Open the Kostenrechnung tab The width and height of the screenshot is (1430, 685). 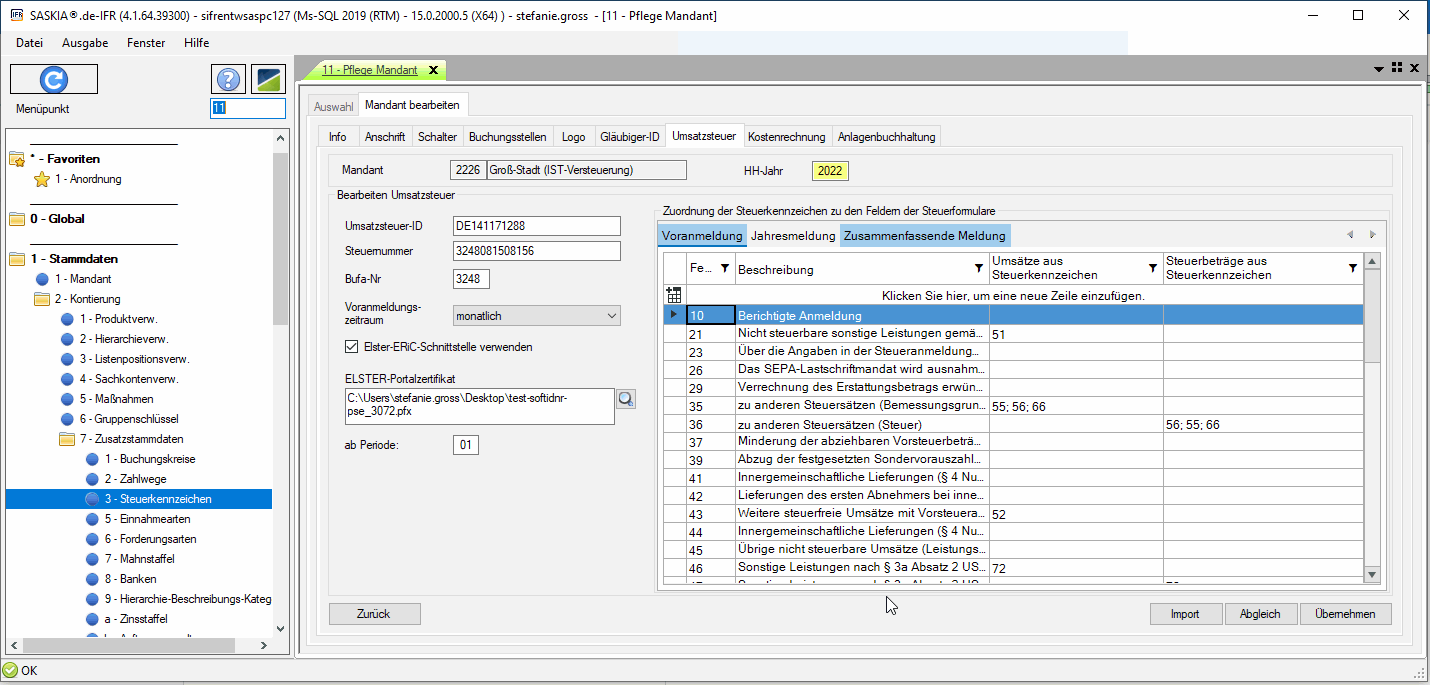point(786,137)
